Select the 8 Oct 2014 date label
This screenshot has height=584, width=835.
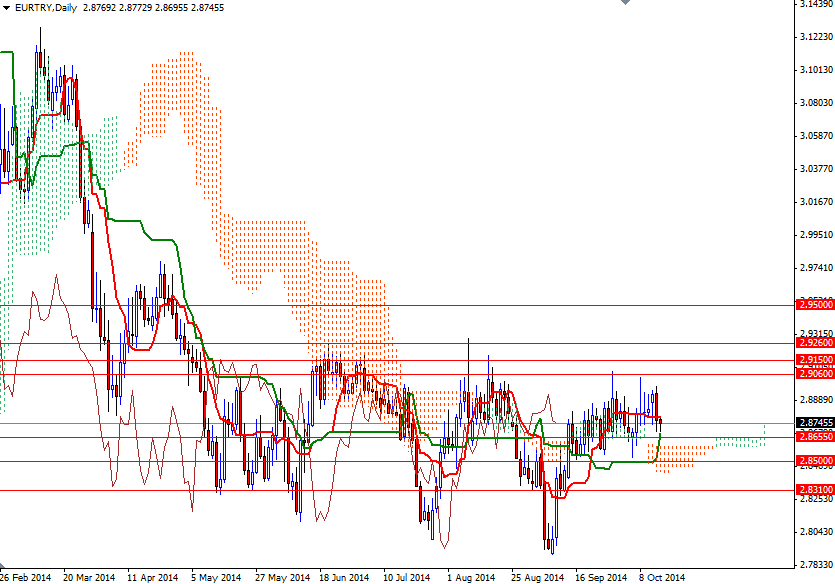660,576
